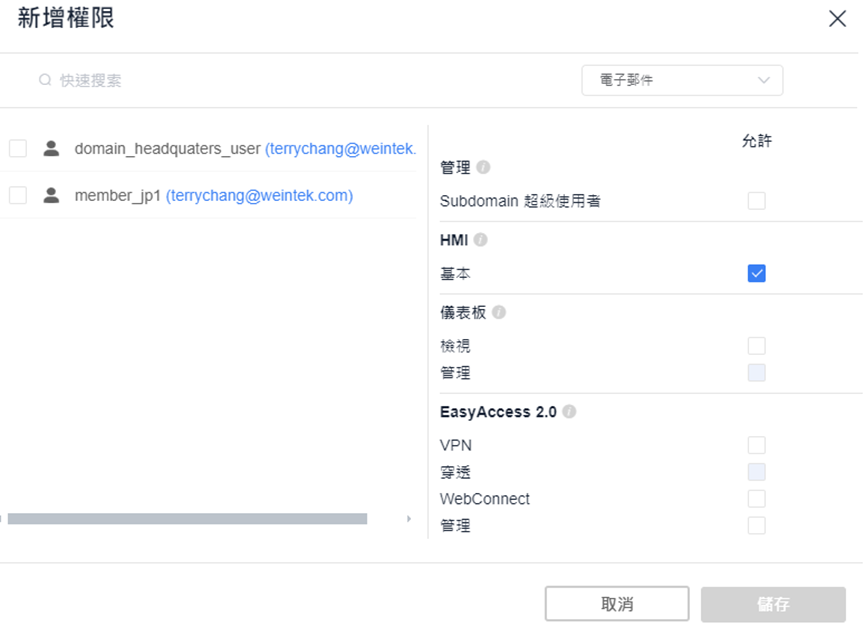Enable the WebConnect permission checkbox

(756, 499)
